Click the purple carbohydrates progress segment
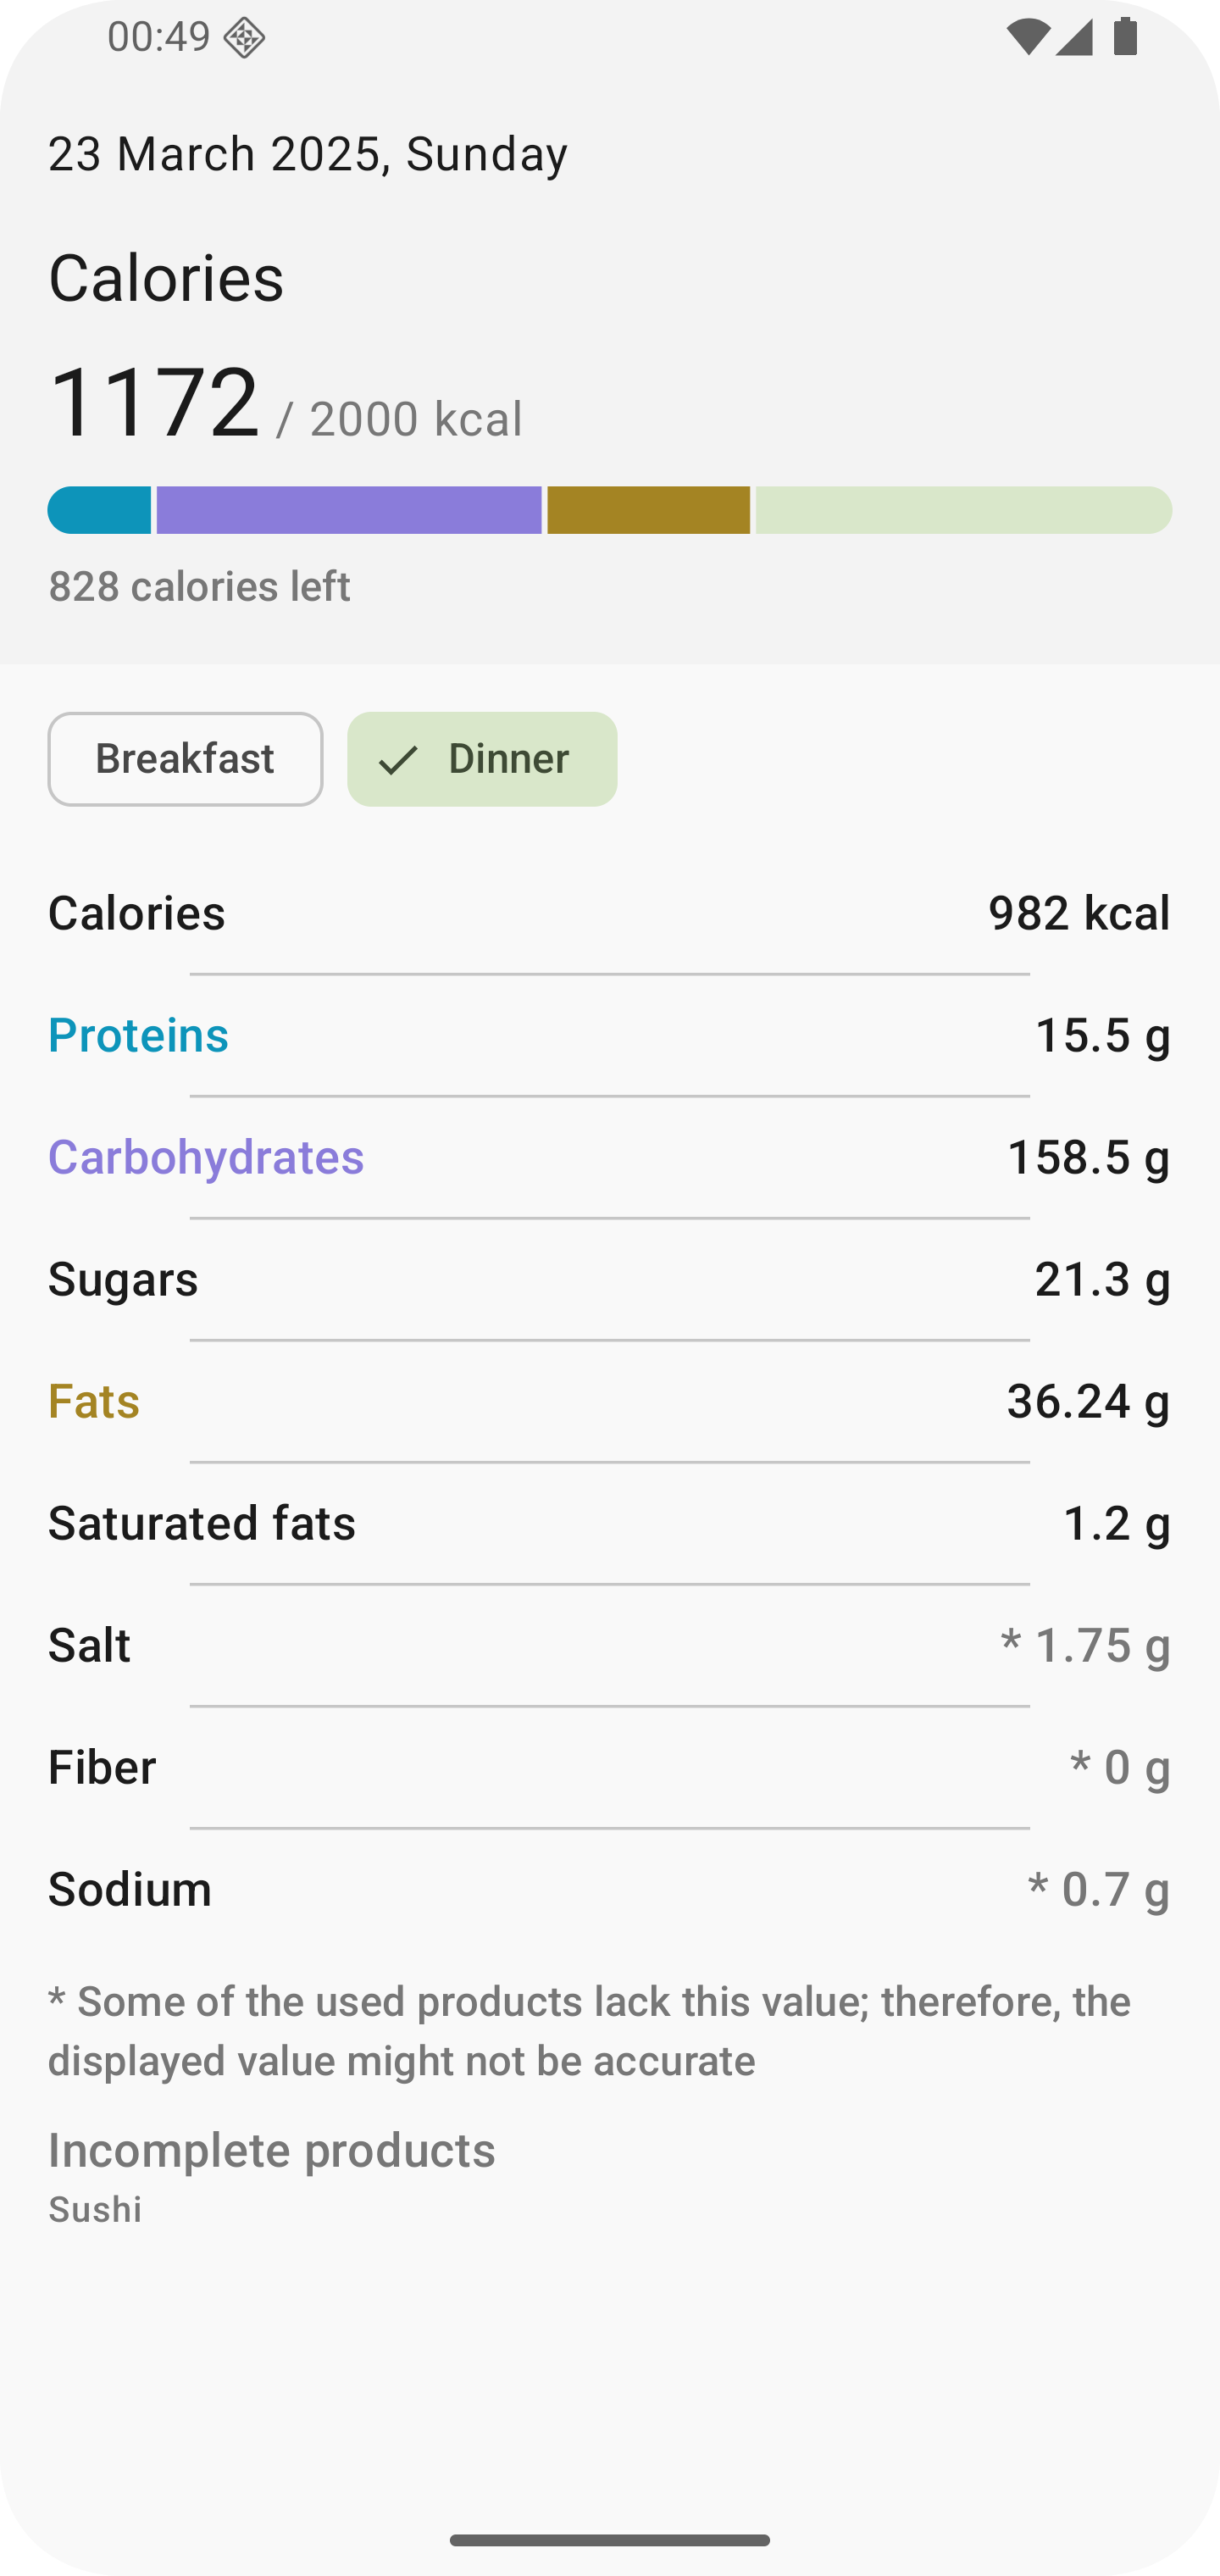Image resolution: width=1220 pixels, height=2576 pixels. tap(349, 510)
